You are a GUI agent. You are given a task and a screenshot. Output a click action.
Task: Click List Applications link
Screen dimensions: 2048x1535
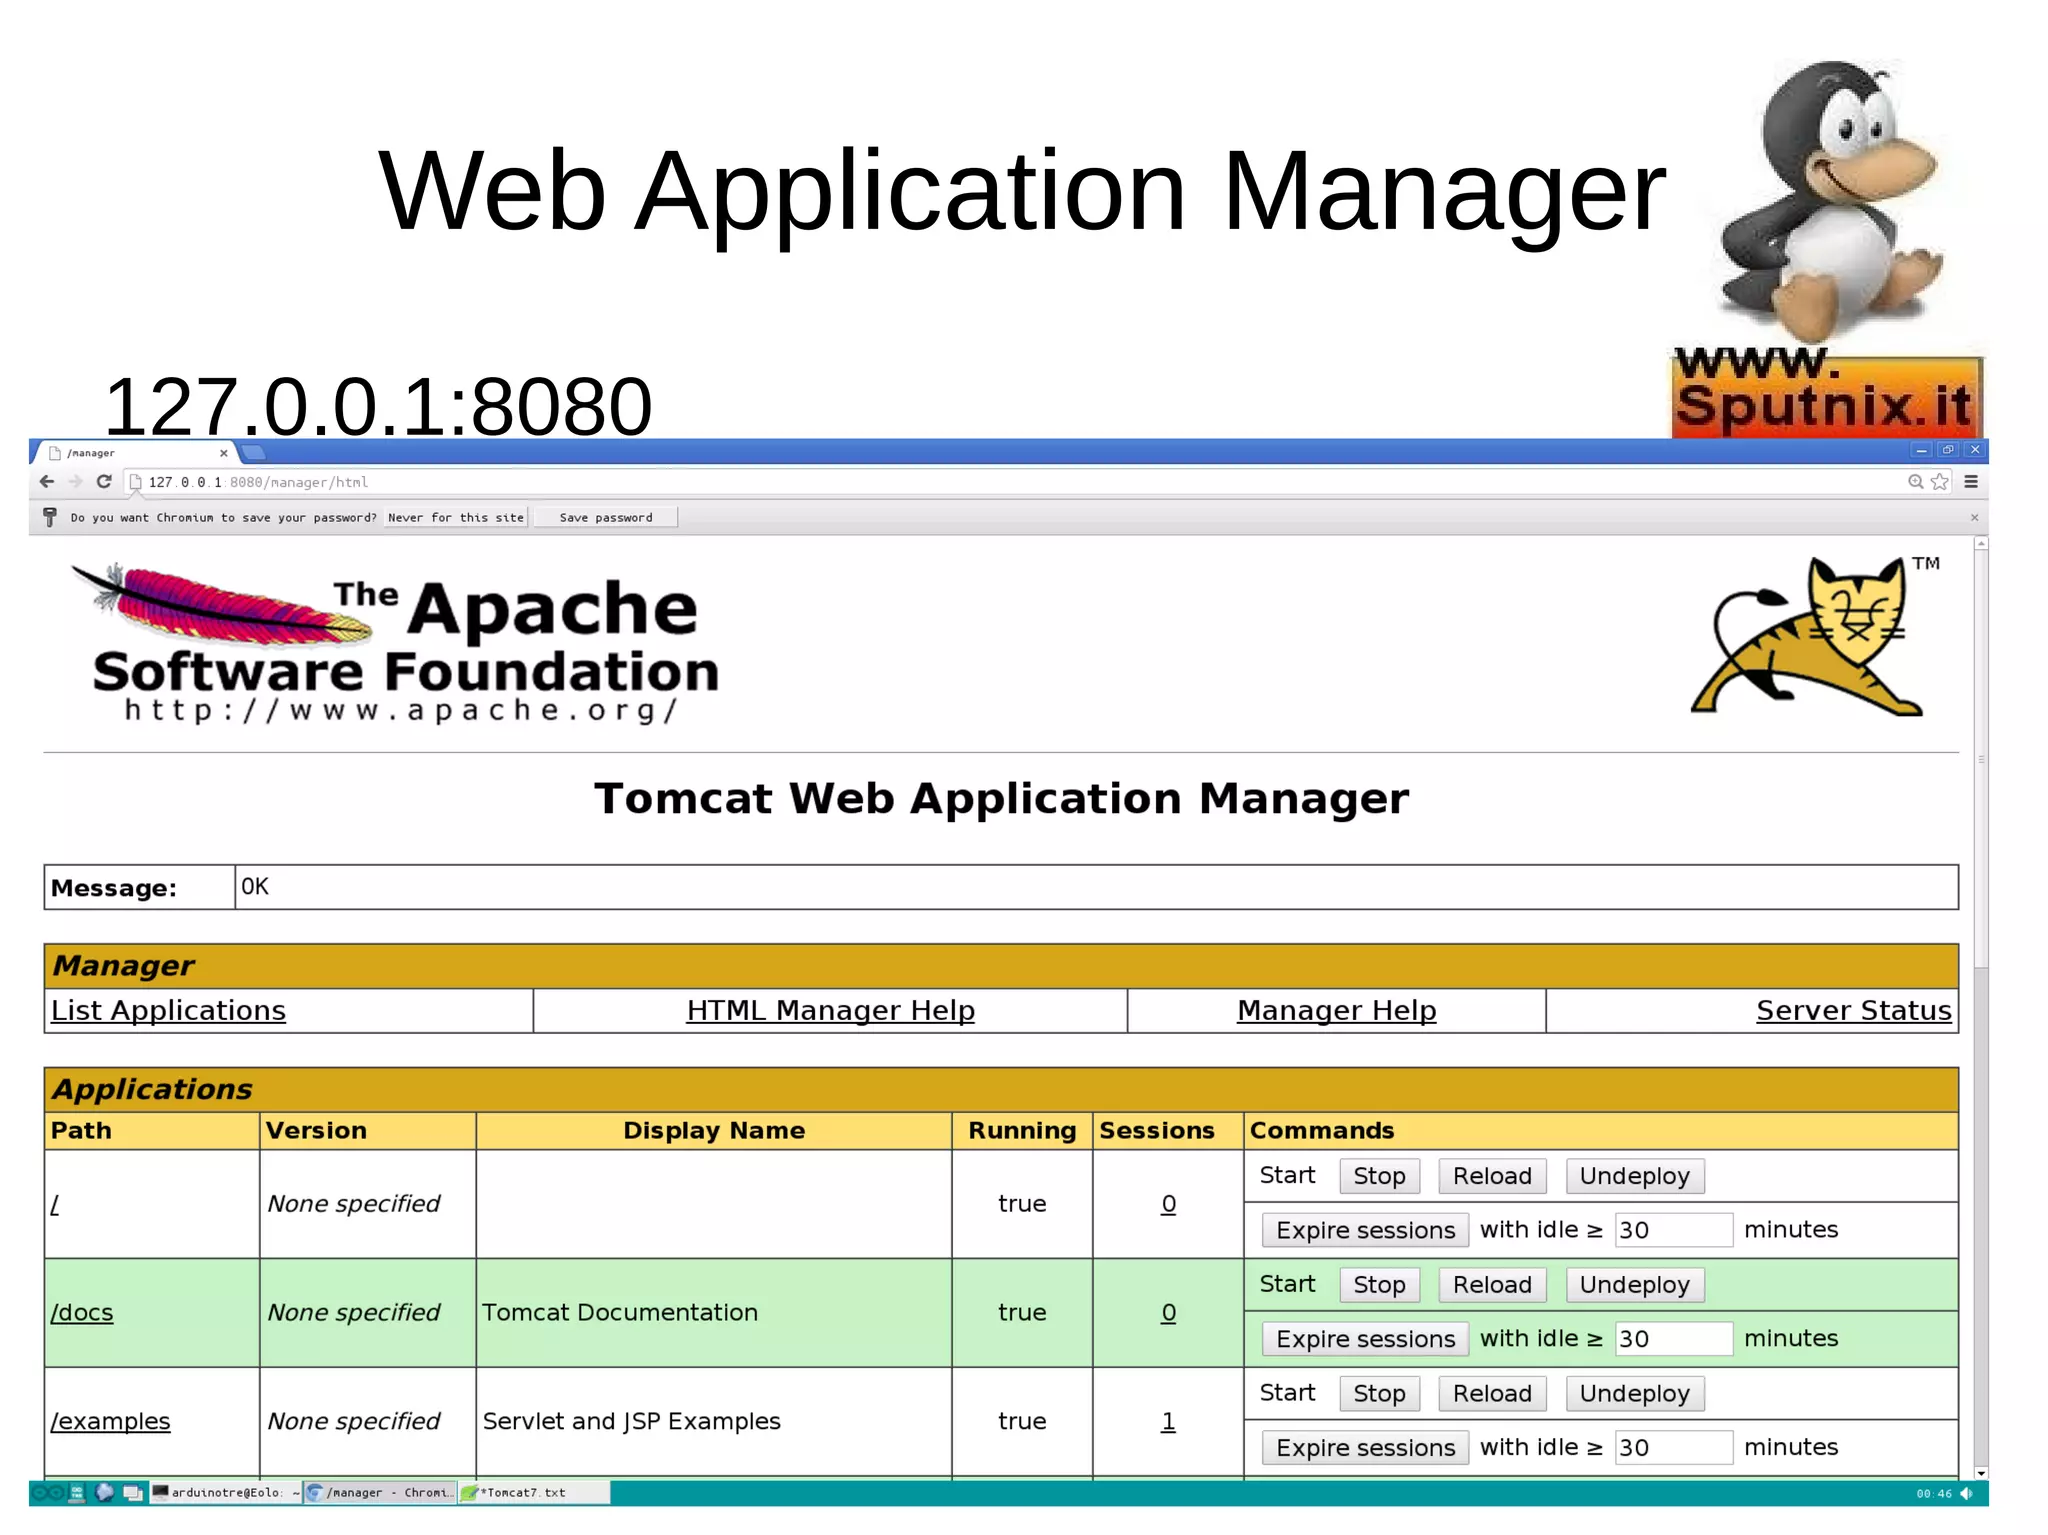(x=168, y=1011)
